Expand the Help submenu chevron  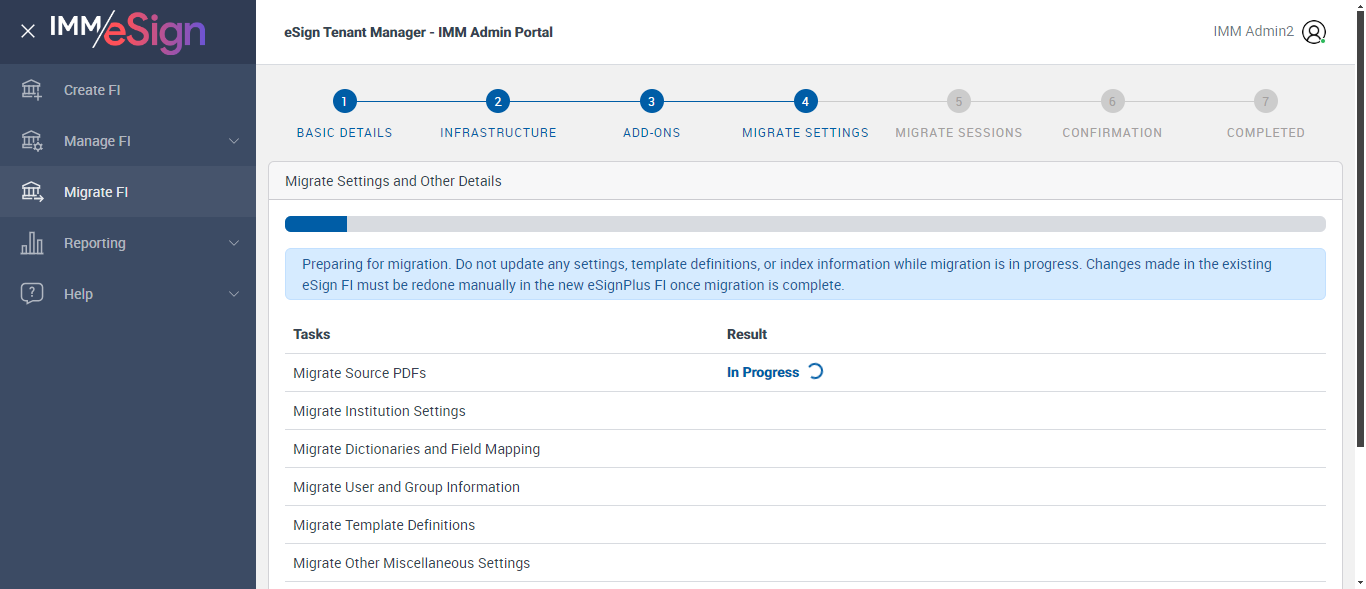point(234,294)
